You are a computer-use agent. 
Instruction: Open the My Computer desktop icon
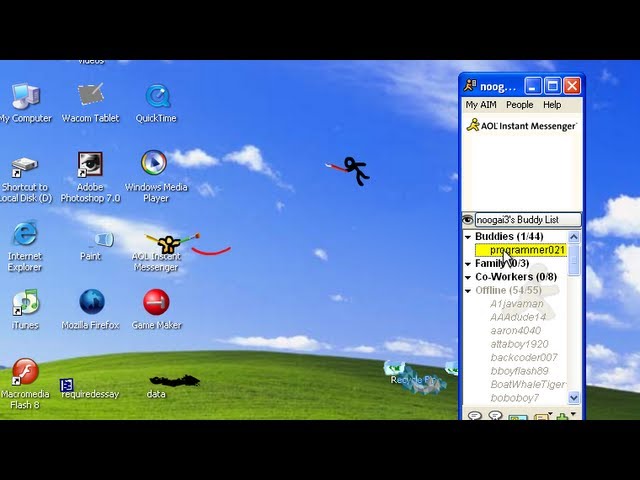[25, 97]
